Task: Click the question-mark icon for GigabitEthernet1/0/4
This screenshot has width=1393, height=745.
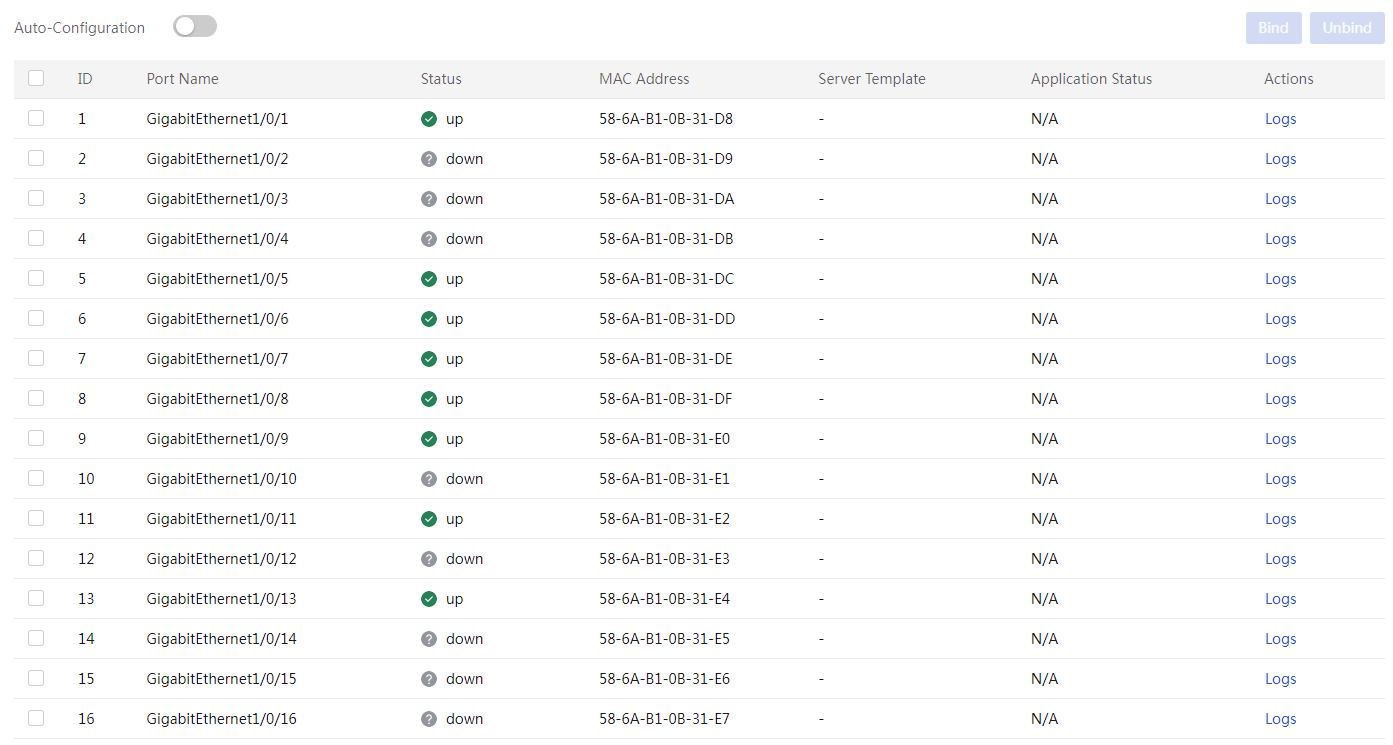Action: point(429,239)
